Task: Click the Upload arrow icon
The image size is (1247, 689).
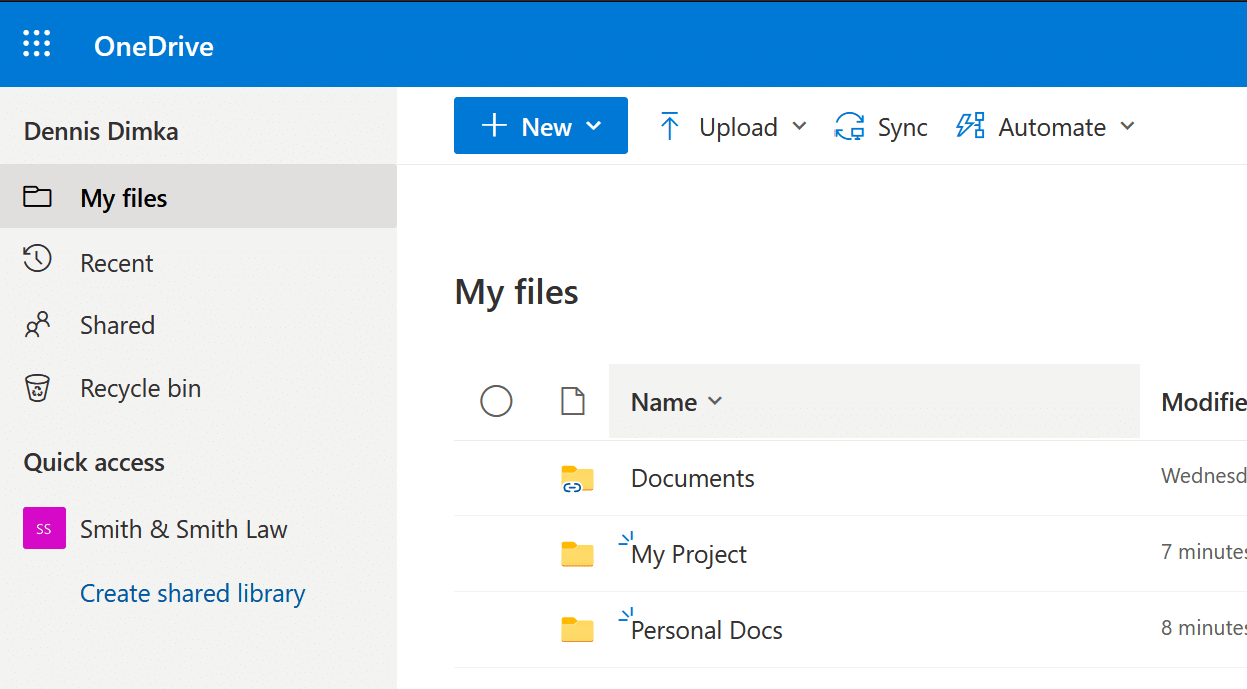Action: point(670,127)
